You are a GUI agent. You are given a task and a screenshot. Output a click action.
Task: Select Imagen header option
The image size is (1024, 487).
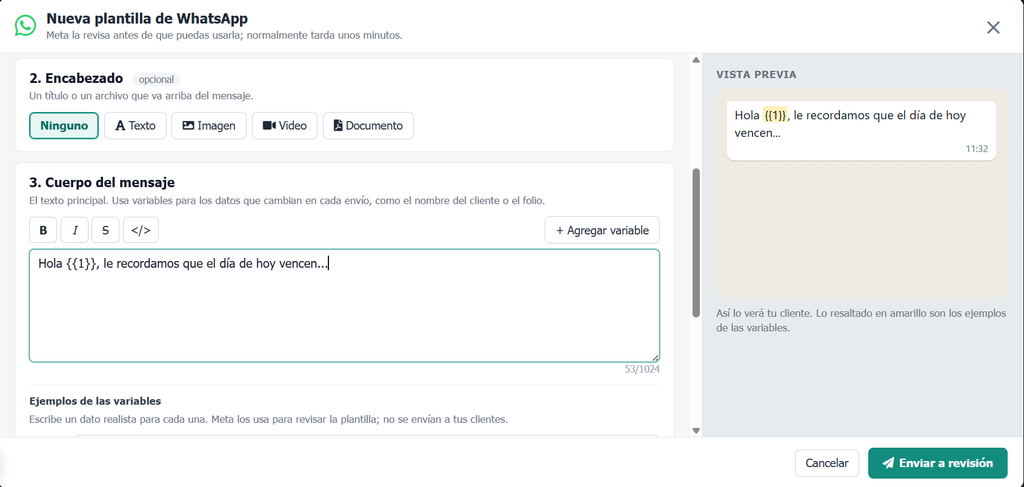pos(209,126)
